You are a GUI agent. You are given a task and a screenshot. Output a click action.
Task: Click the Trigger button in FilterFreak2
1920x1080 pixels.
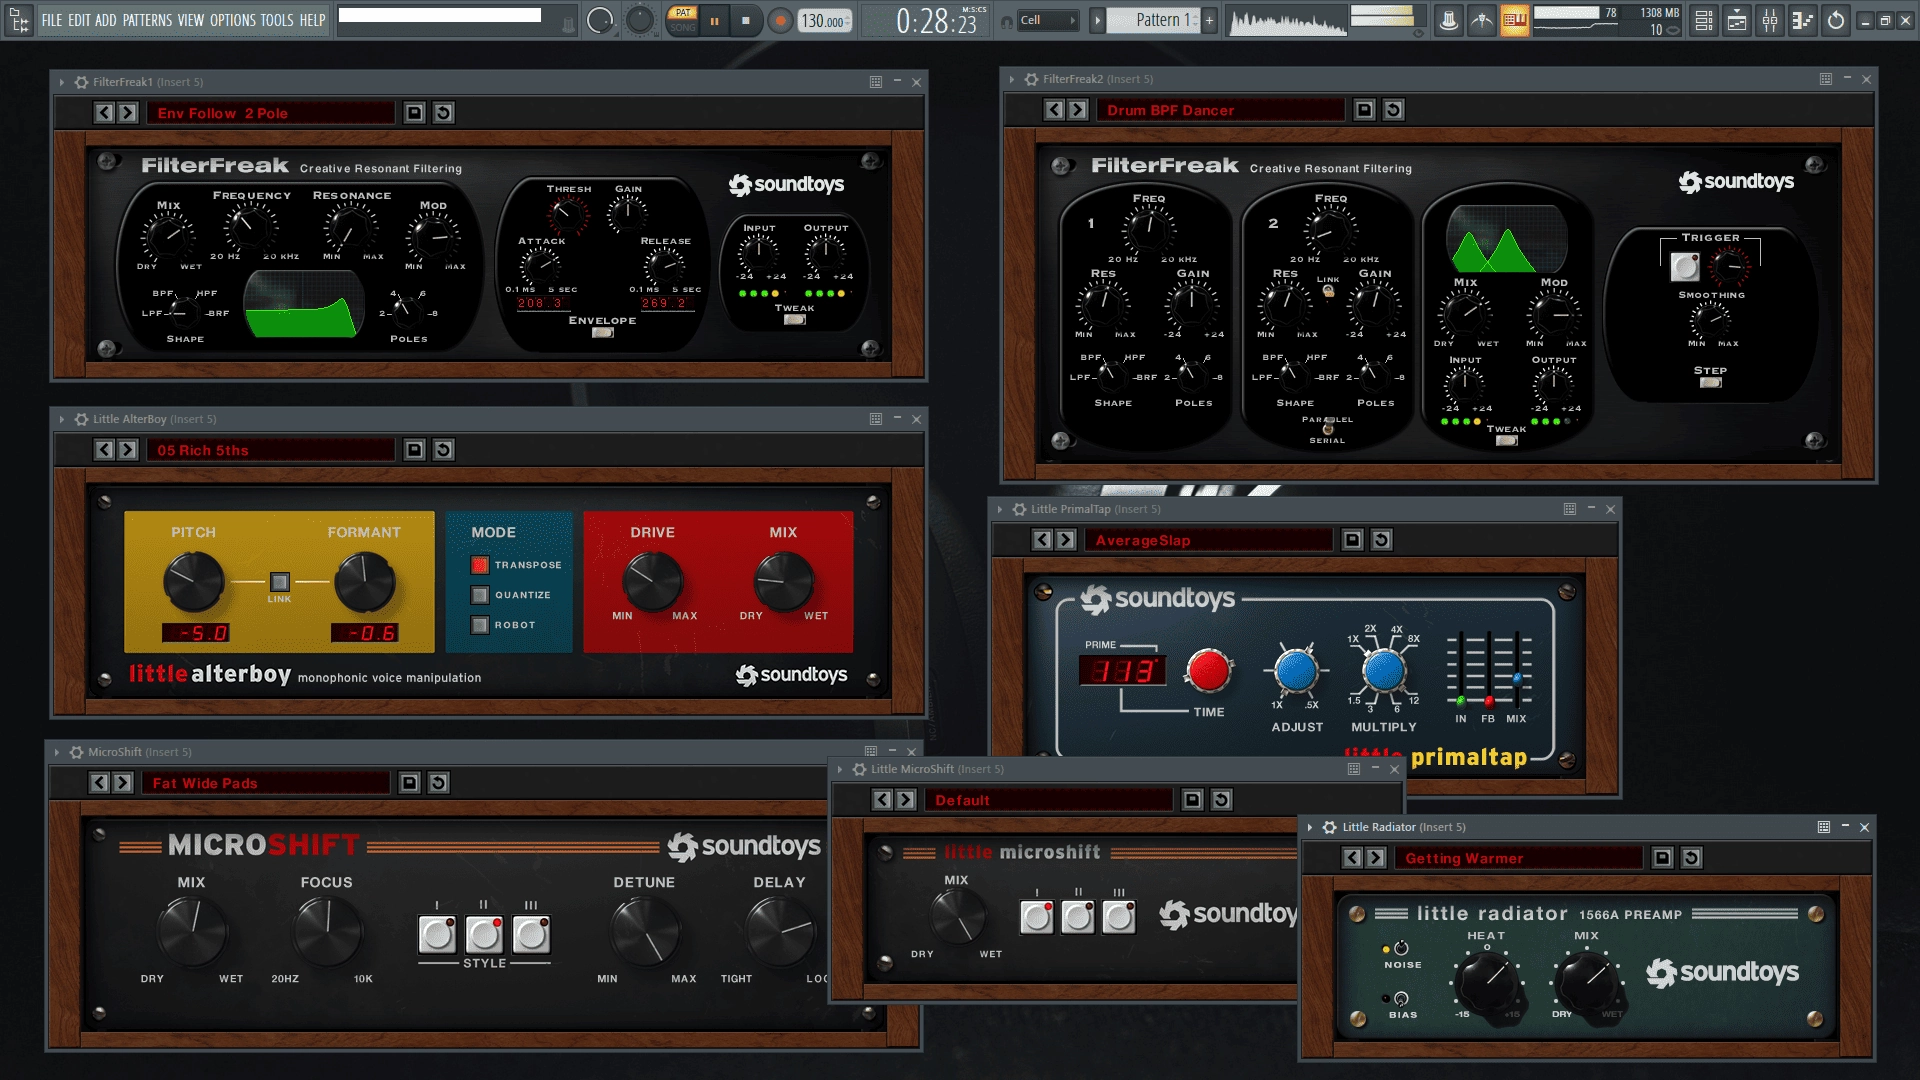(1685, 266)
